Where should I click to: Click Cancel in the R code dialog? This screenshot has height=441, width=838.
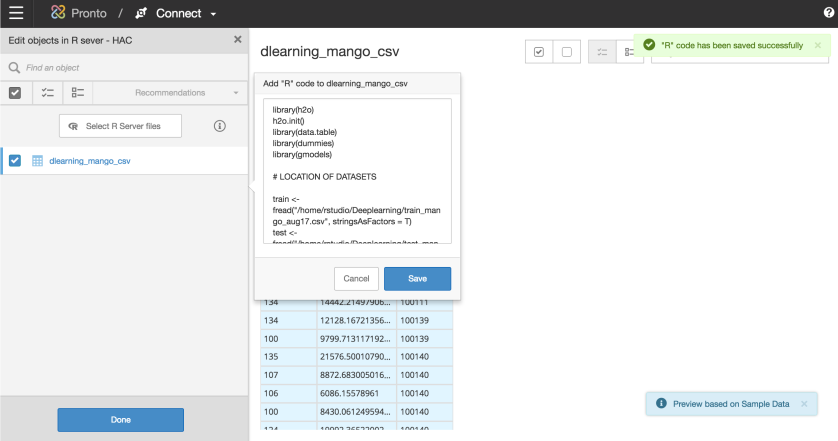point(356,278)
